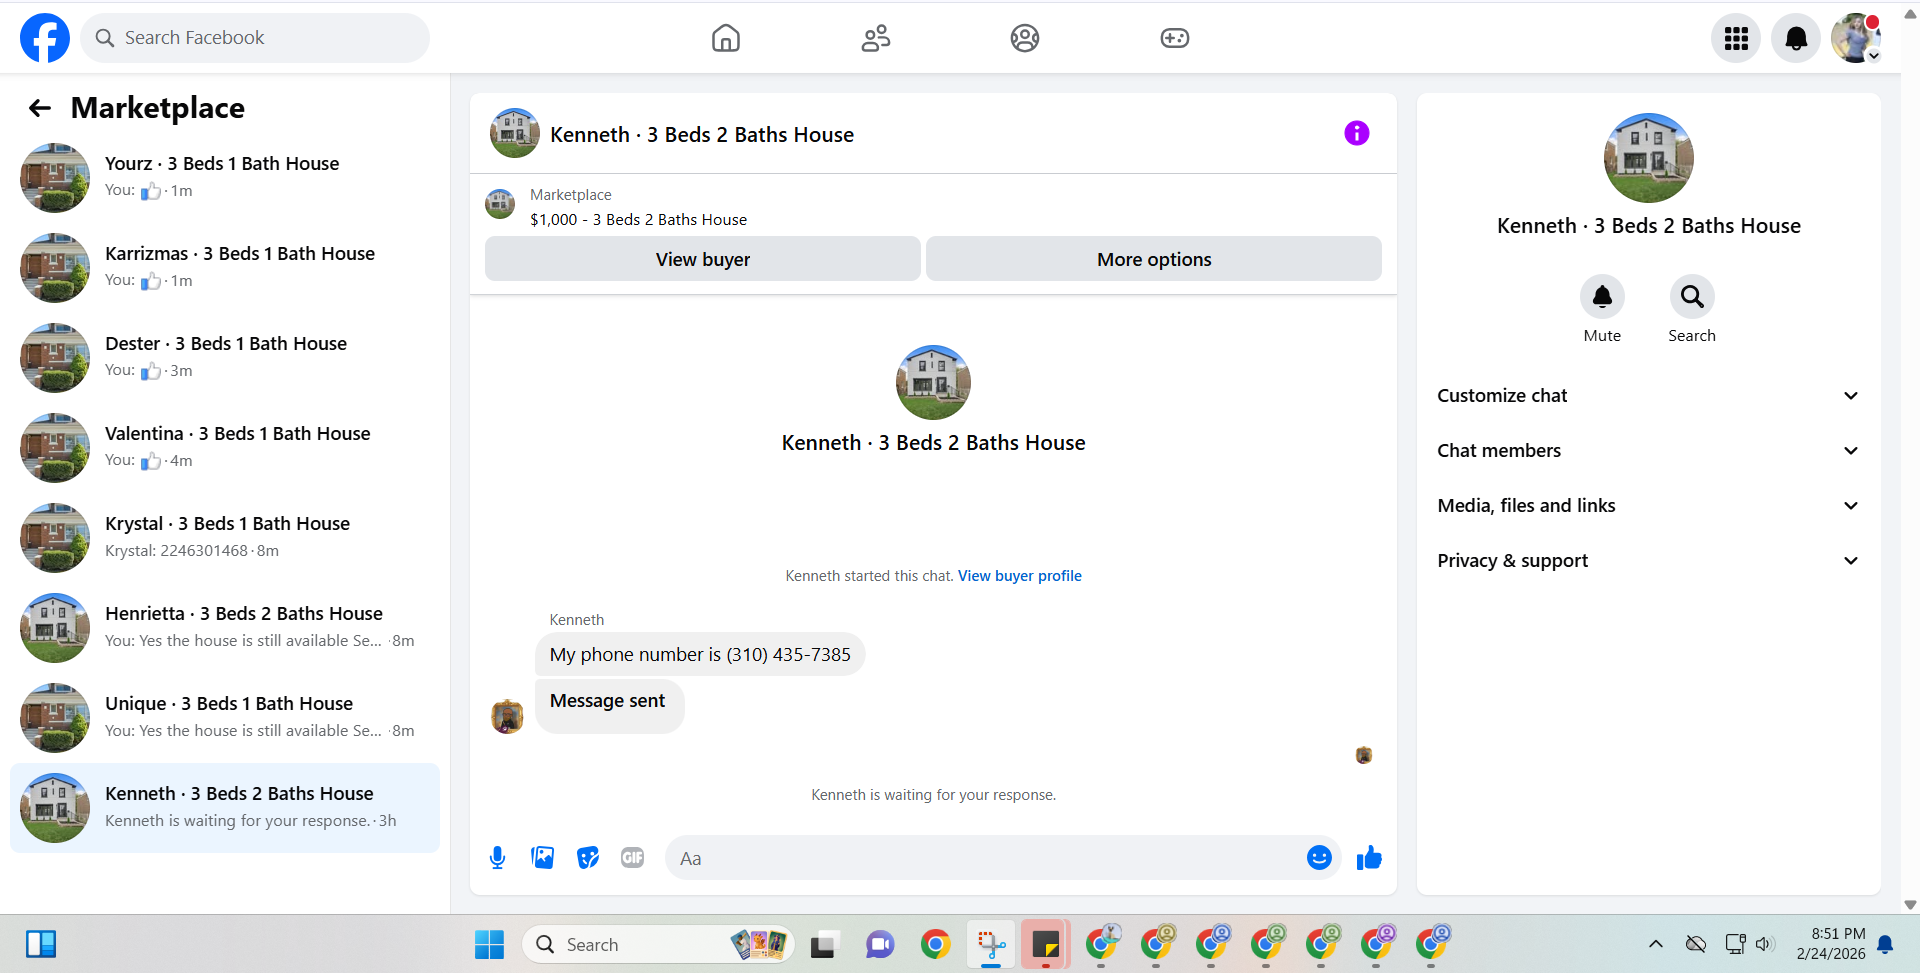The width and height of the screenshot is (1920, 973).
Task: Open the Snipping Tool taskbar icon
Action: (x=991, y=944)
